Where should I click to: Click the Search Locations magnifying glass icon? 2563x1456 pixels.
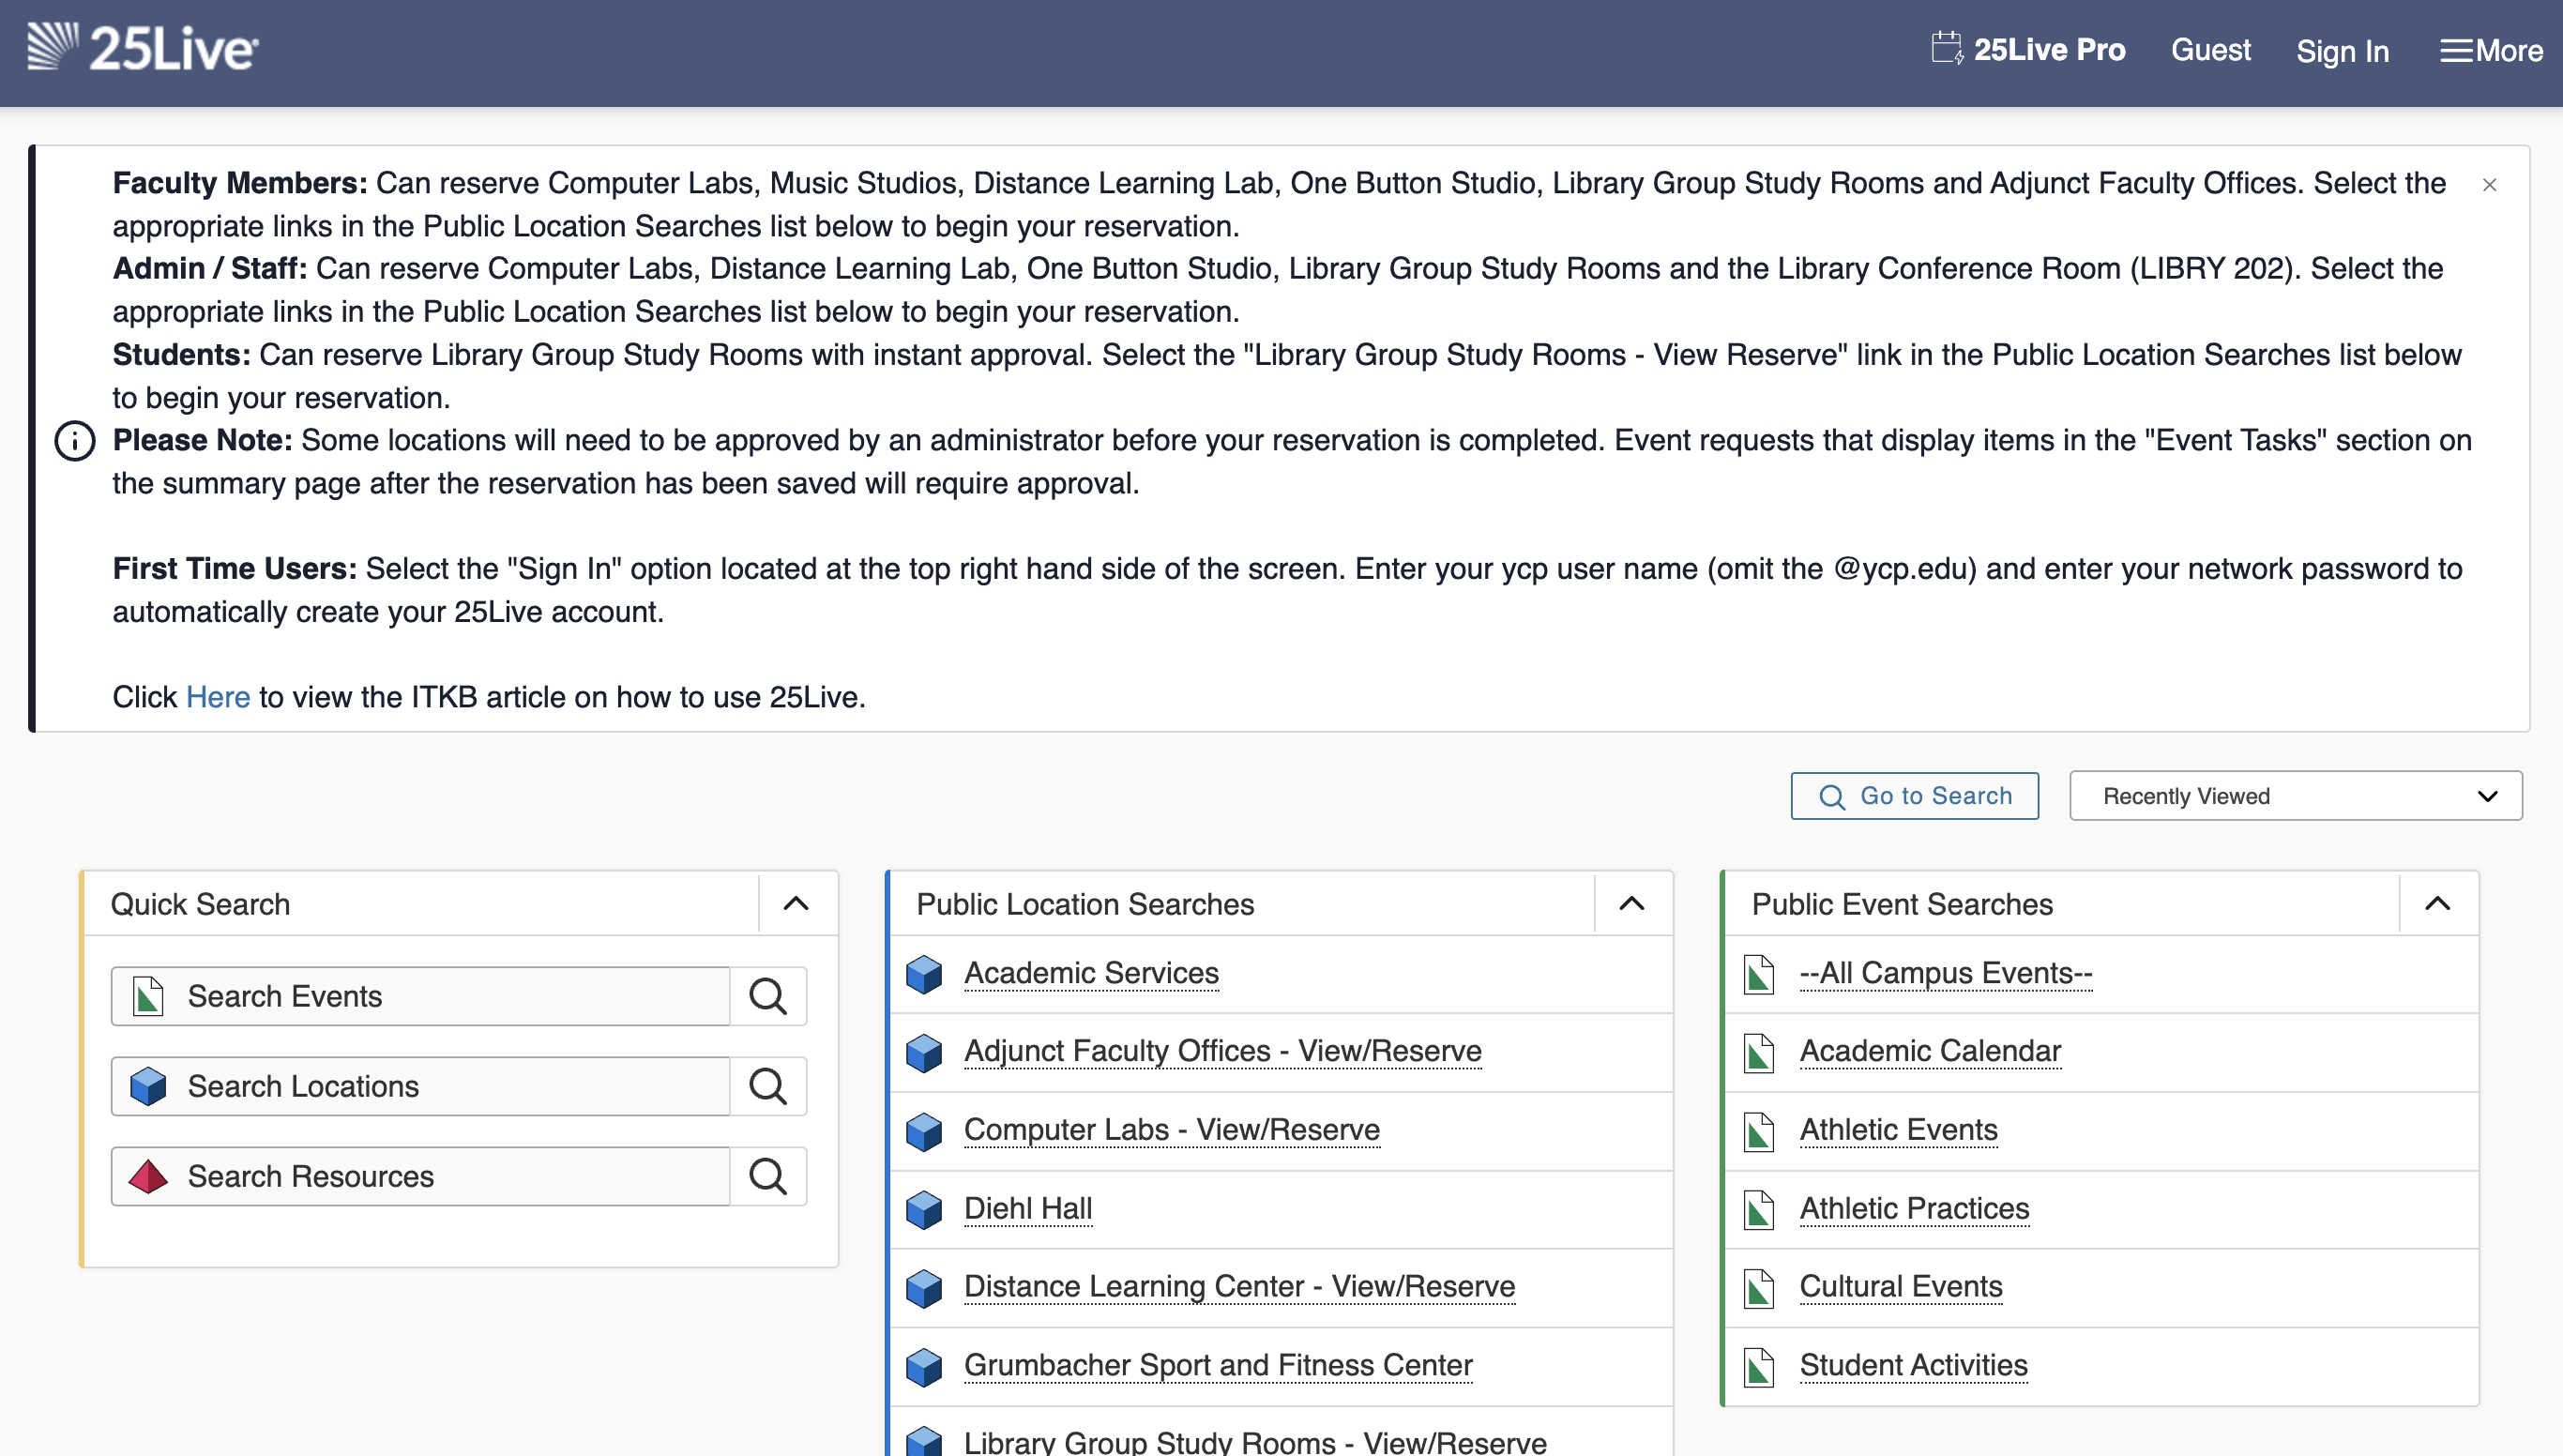[767, 1086]
